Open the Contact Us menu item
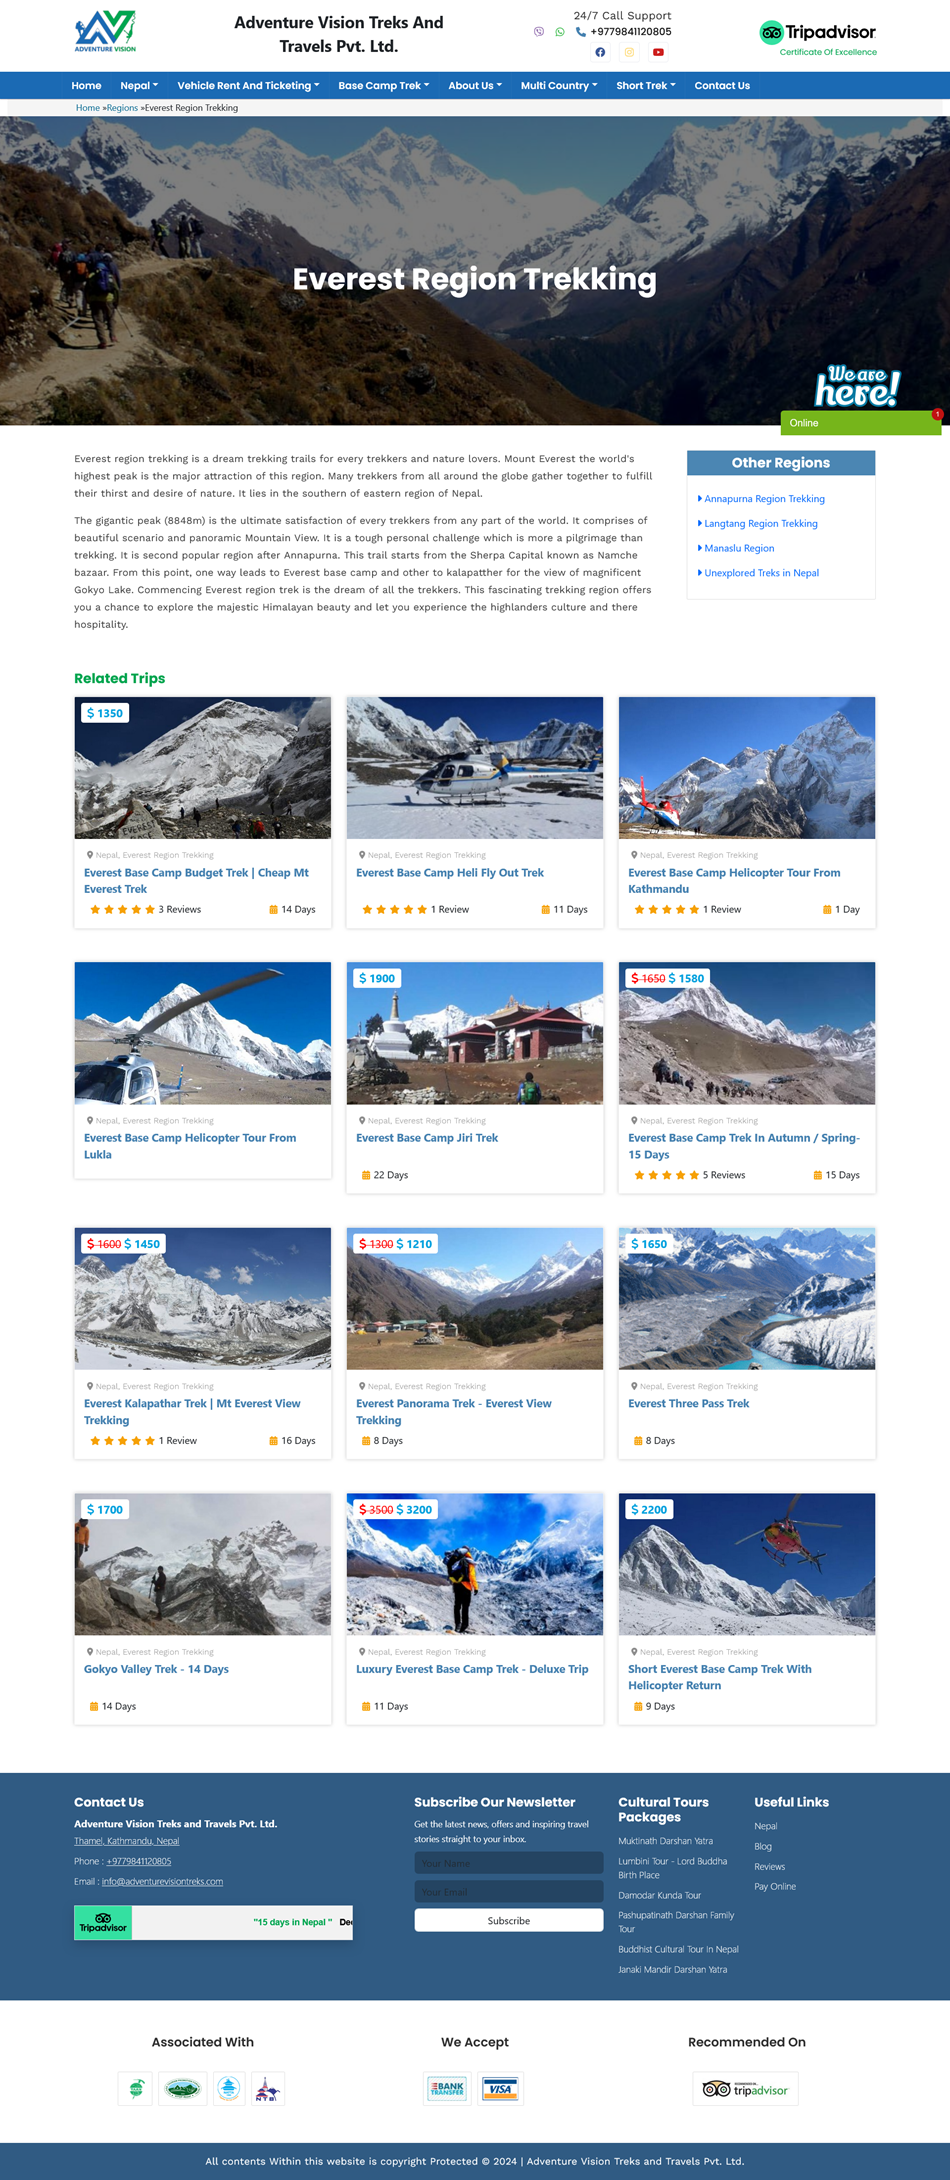Screen dimensions: 950x2180 722,86
